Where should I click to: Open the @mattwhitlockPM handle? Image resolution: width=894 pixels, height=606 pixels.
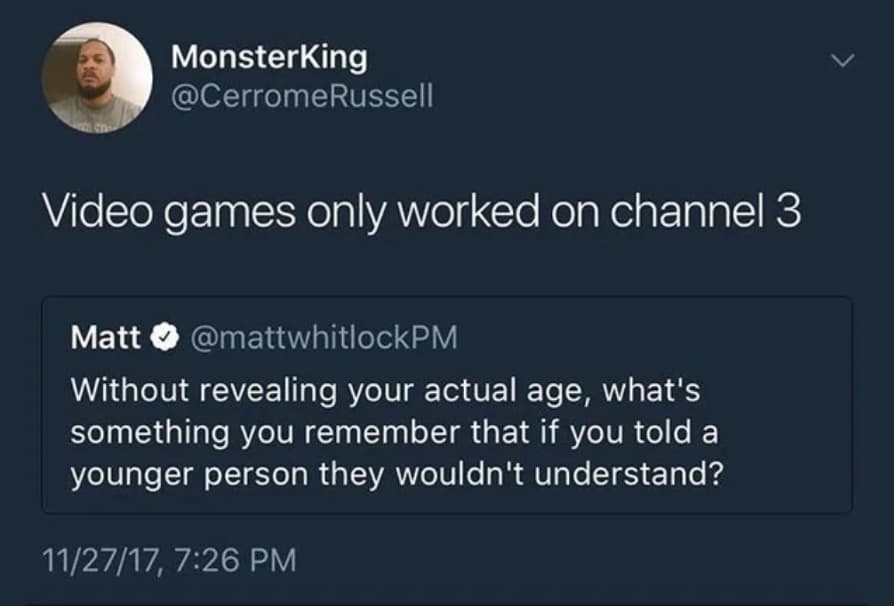318,339
